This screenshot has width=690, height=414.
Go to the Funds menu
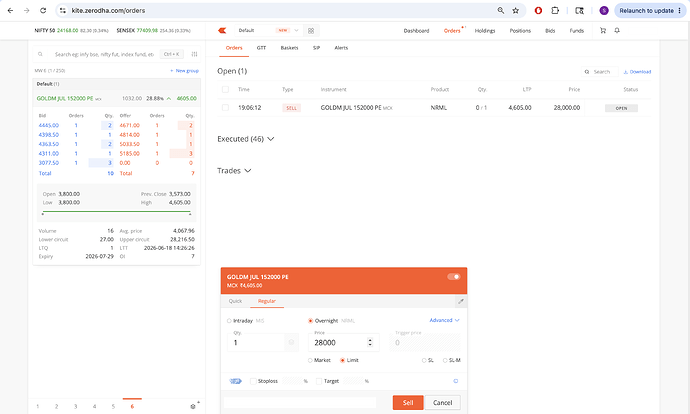(x=576, y=31)
